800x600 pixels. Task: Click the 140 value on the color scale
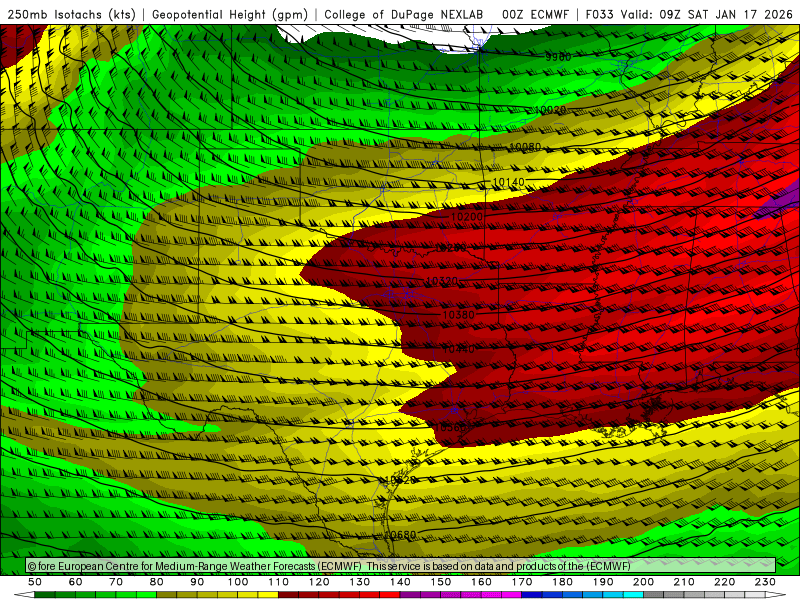[400, 582]
